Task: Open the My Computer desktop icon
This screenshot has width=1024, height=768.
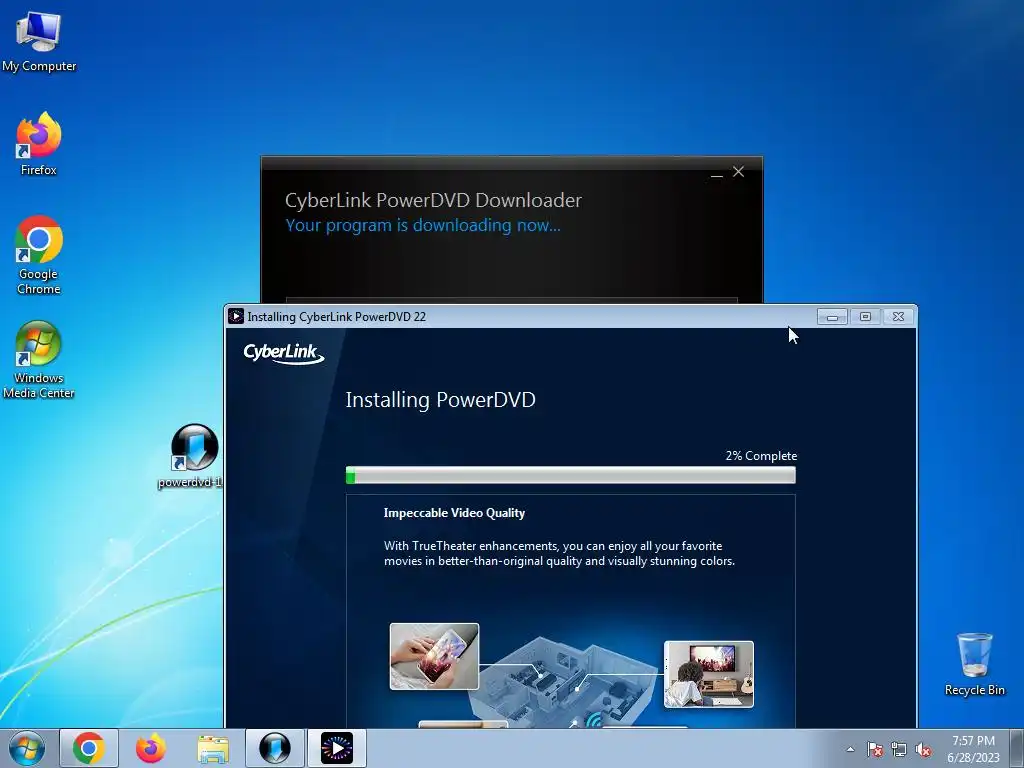Action: [39, 41]
